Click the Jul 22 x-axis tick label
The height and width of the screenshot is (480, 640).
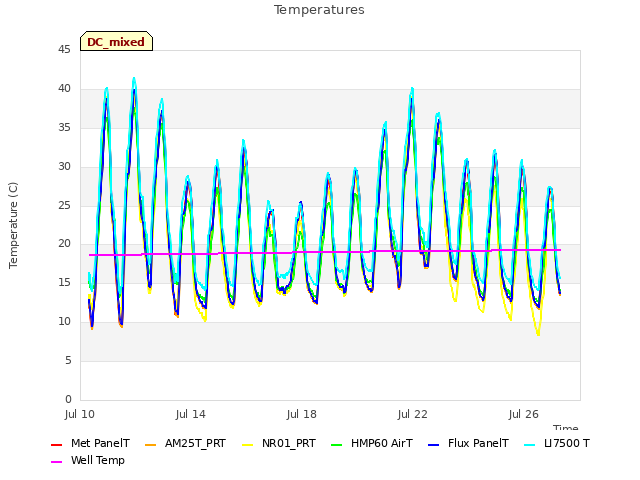coord(413,414)
